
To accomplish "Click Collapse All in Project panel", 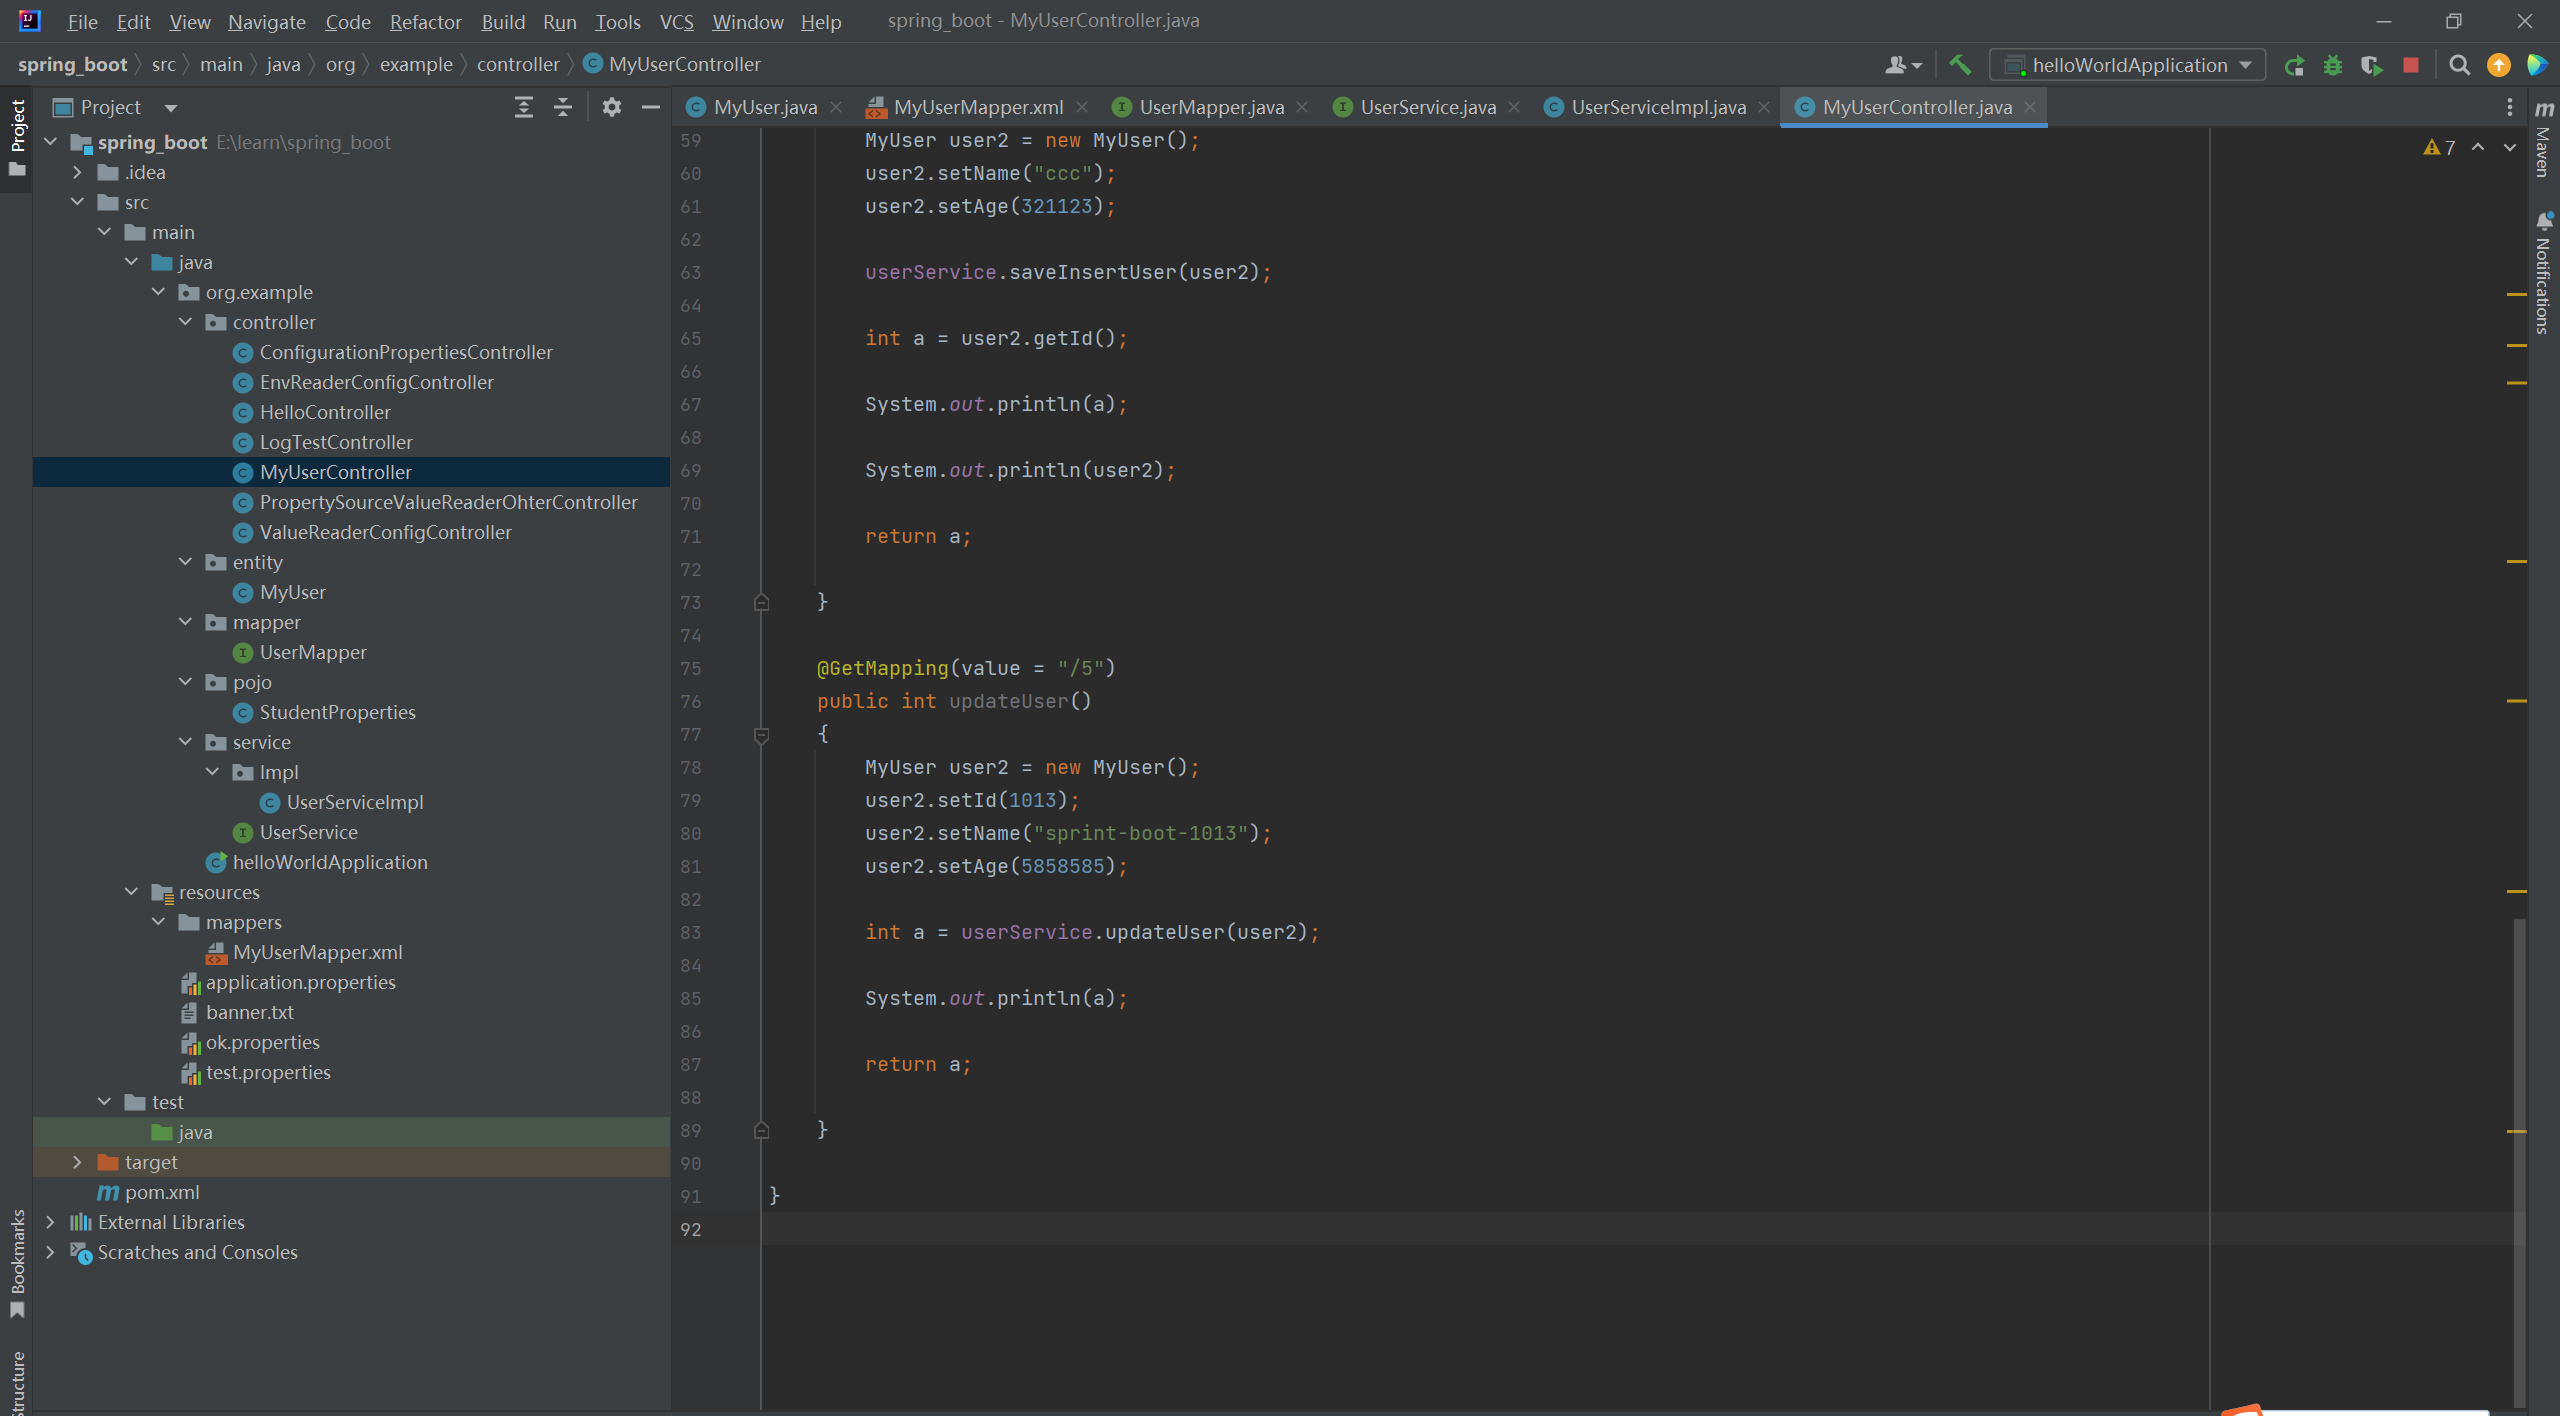I will pos(563,107).
